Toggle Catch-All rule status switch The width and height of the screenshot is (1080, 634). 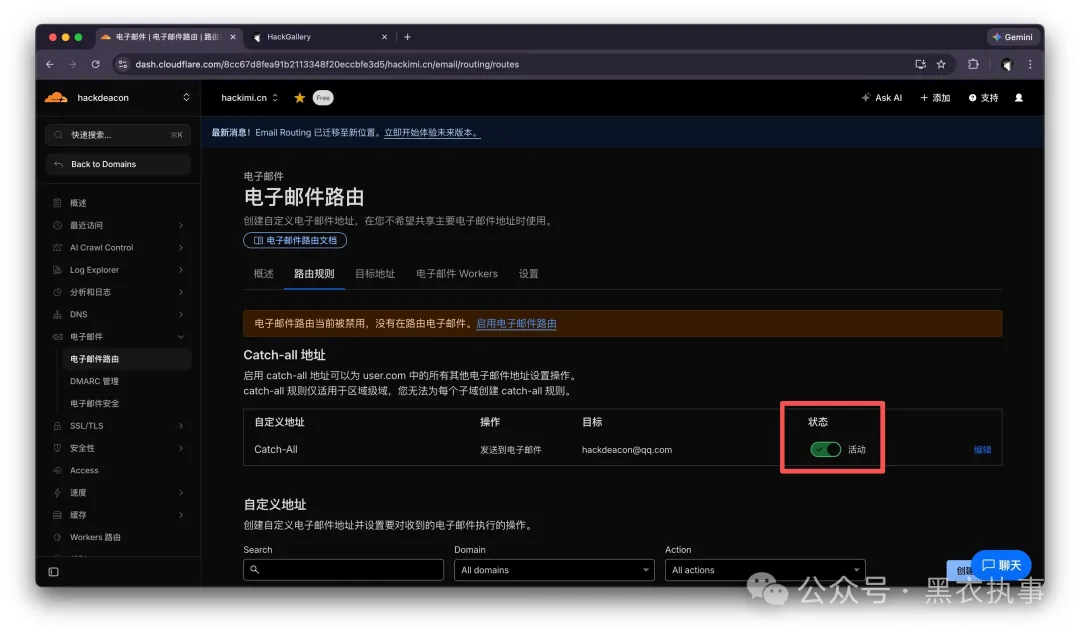coord(825,449)
